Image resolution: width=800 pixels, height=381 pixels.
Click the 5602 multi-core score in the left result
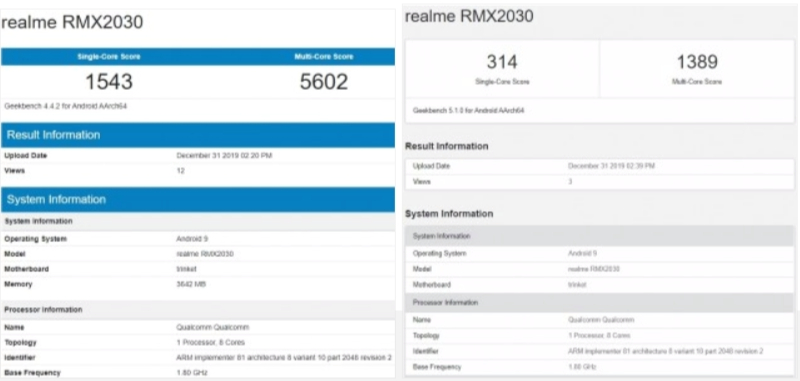324,82
